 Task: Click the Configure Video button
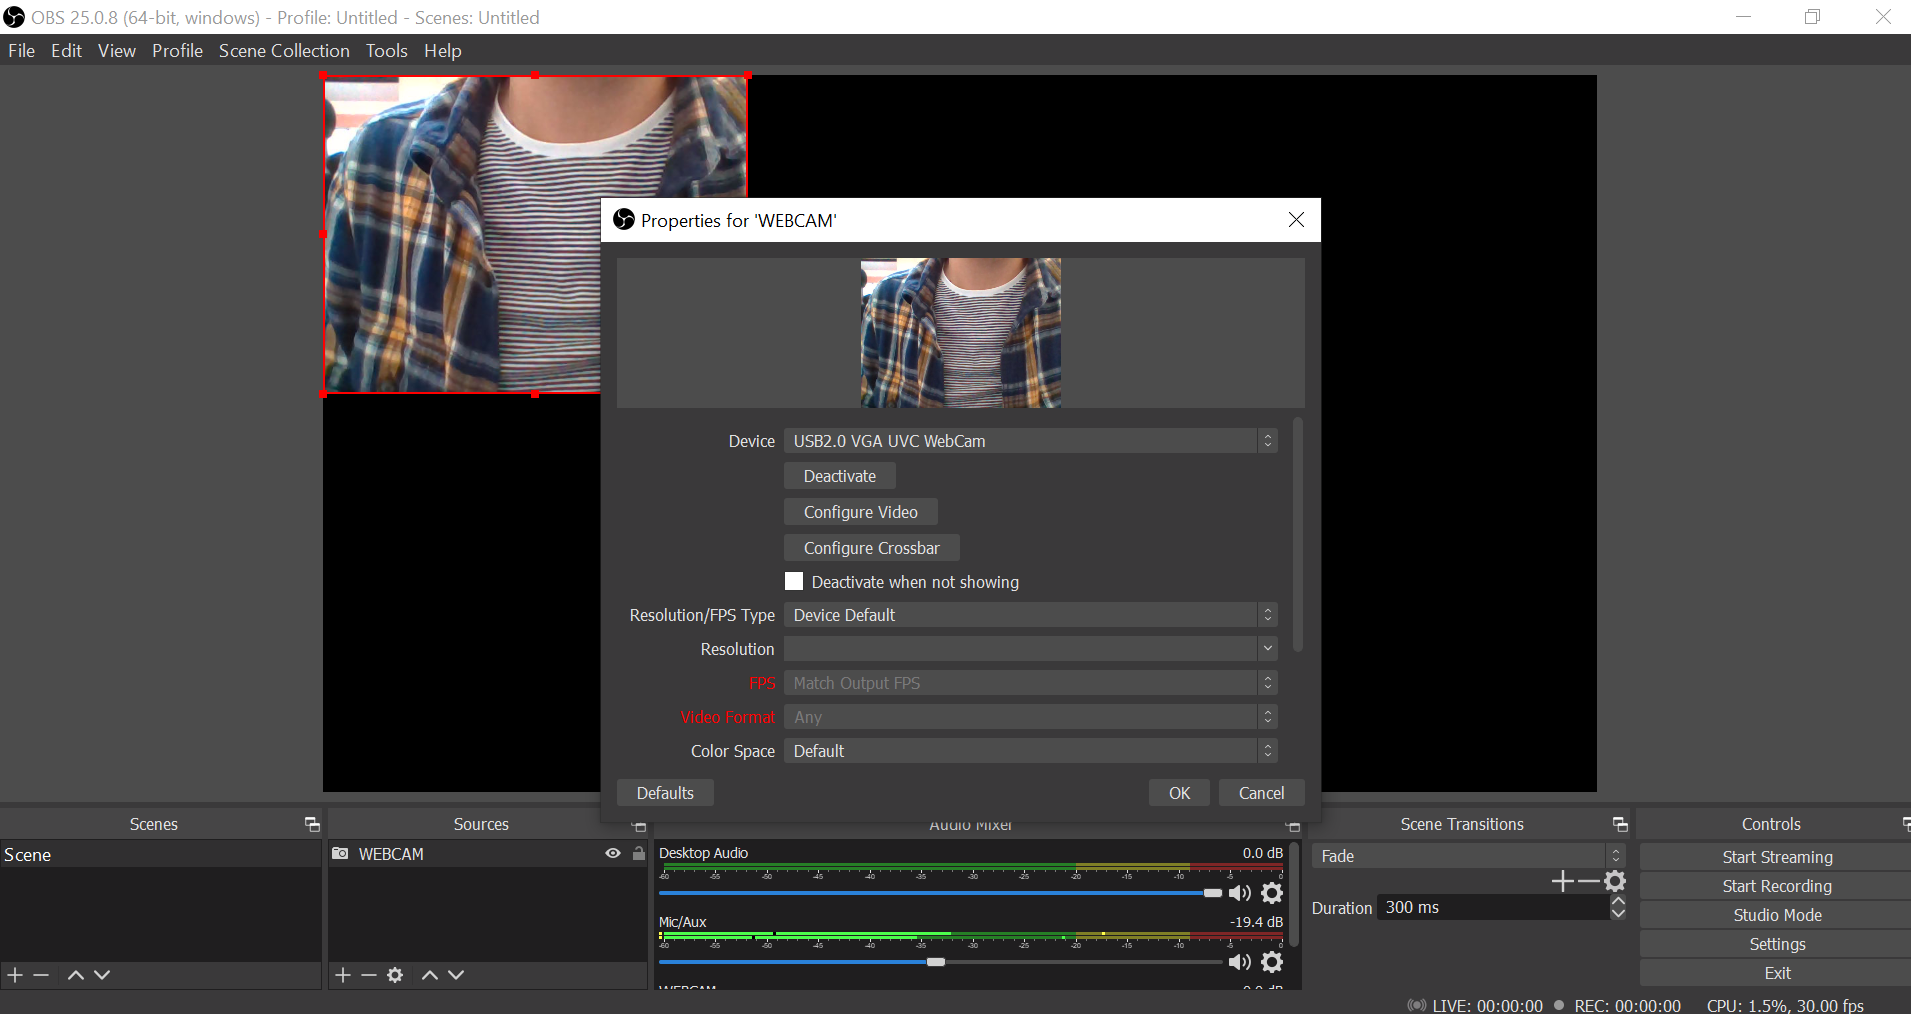coord(860,511)
